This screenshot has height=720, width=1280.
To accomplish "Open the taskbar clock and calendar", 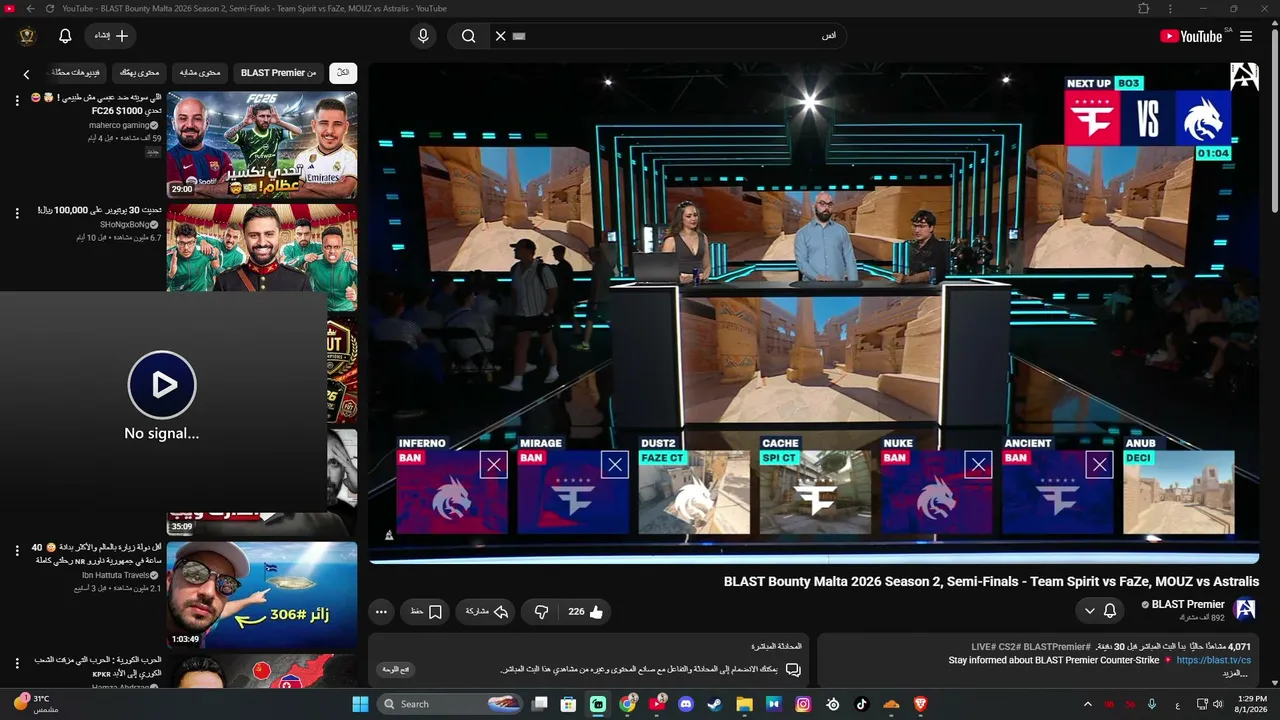I will (x=1252, y=704).
